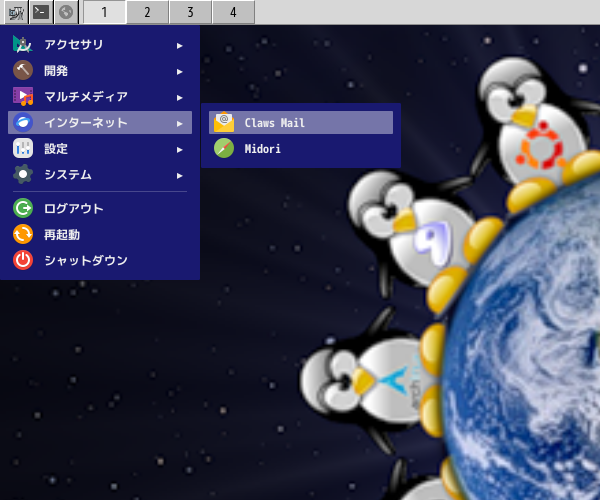Switch to workspace 1

[104, 13]
